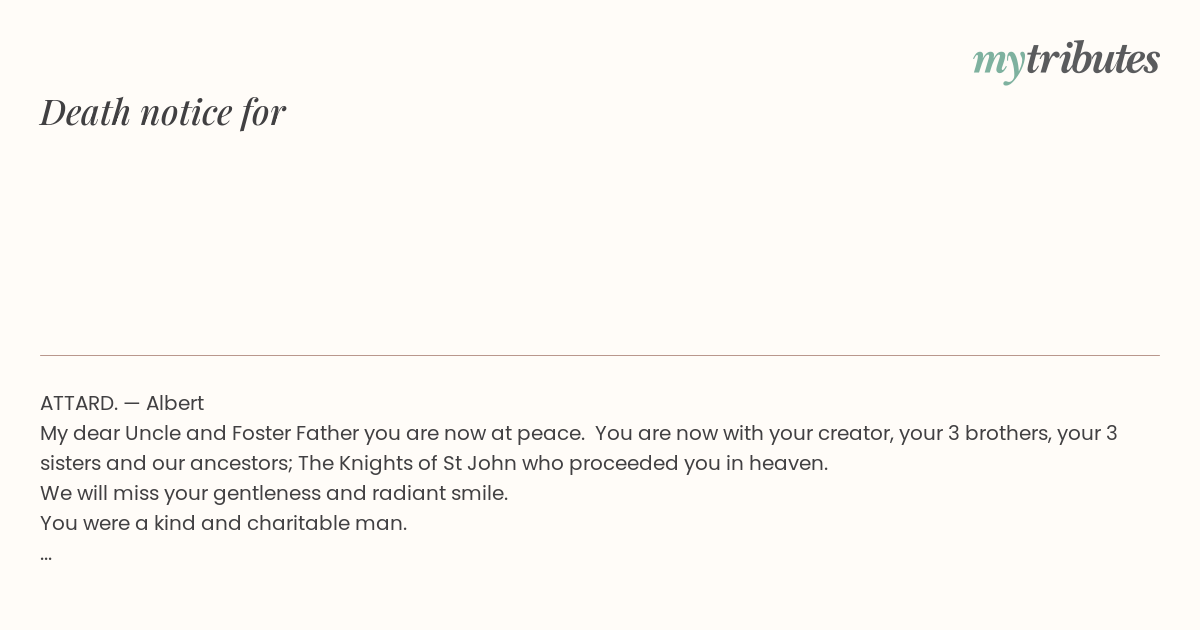Click the phrase "sisters and our ancestors"
The image size is (1200, 630).
[165, 463]
